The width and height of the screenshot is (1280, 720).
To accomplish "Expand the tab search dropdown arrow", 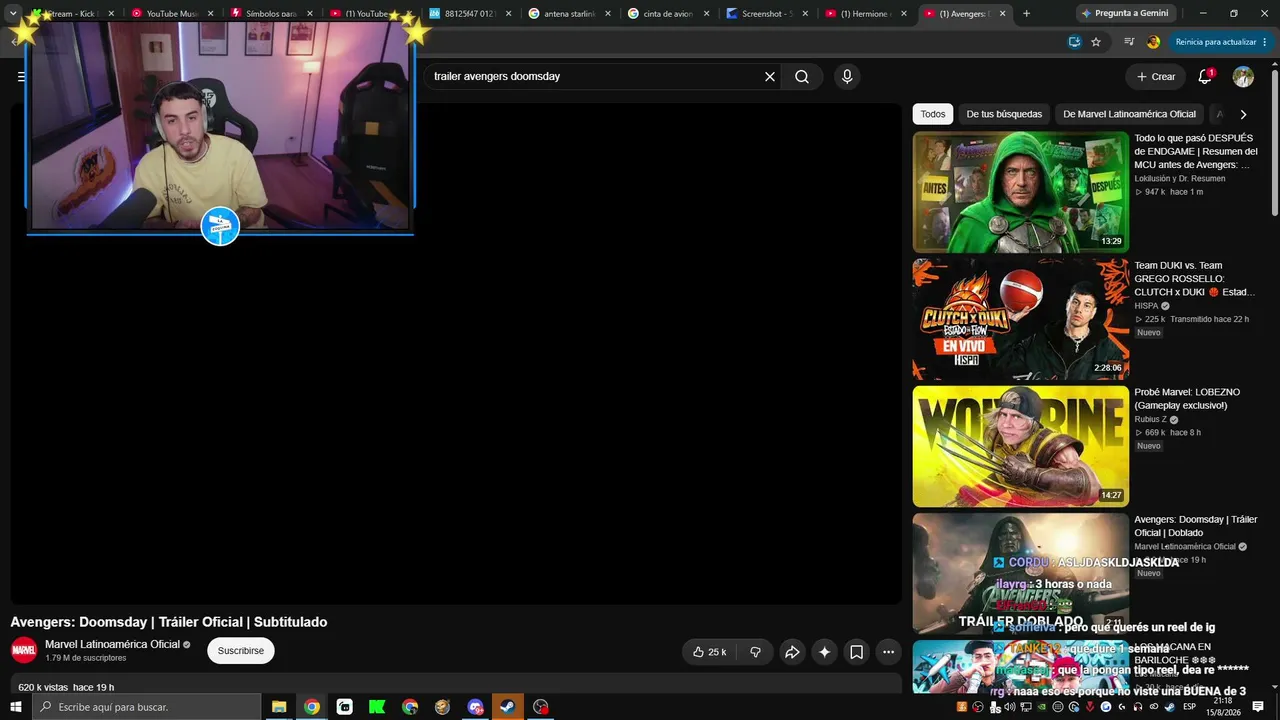I will (13, 14).
